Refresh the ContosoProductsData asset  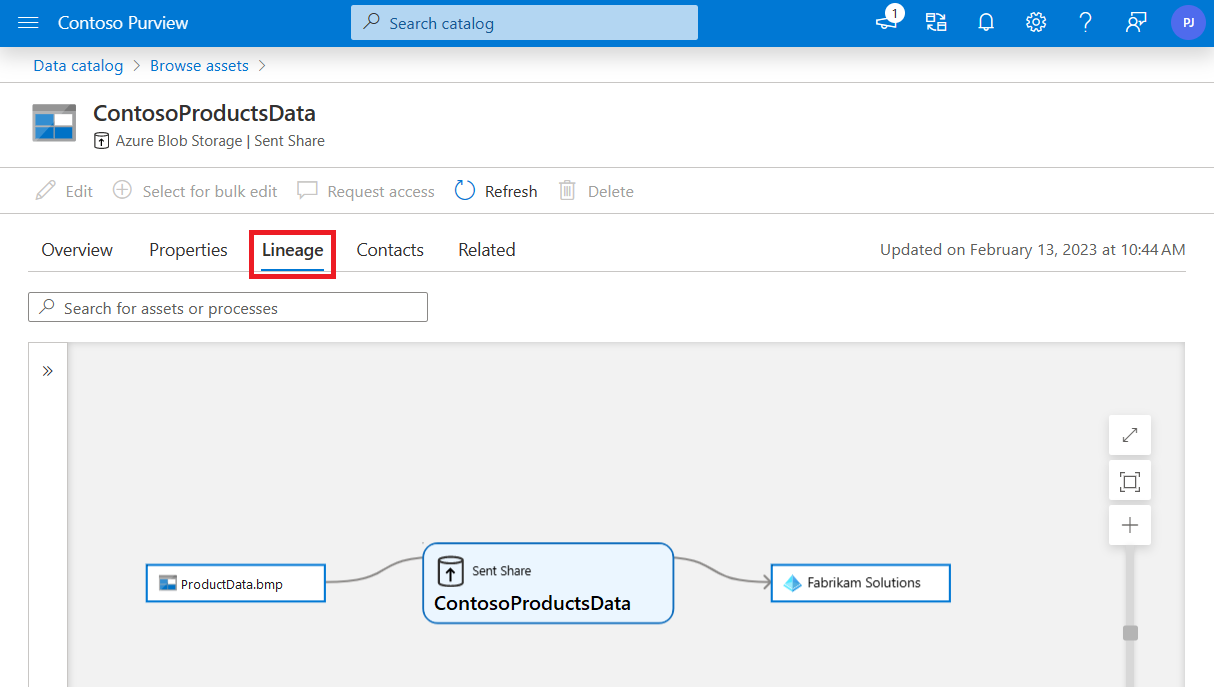(x=495, y=191)
